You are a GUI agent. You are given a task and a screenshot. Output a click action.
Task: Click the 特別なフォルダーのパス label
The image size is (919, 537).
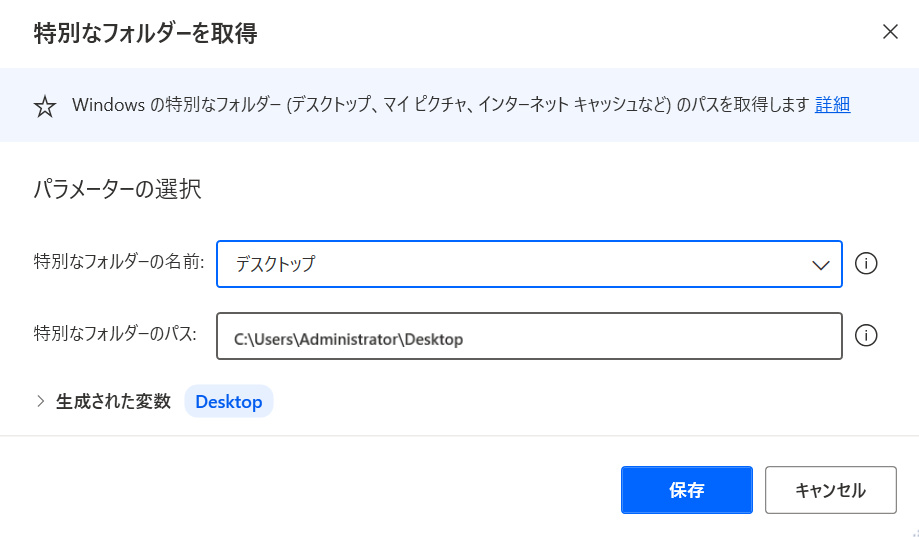pyautogui.click(x=115, y=334)
